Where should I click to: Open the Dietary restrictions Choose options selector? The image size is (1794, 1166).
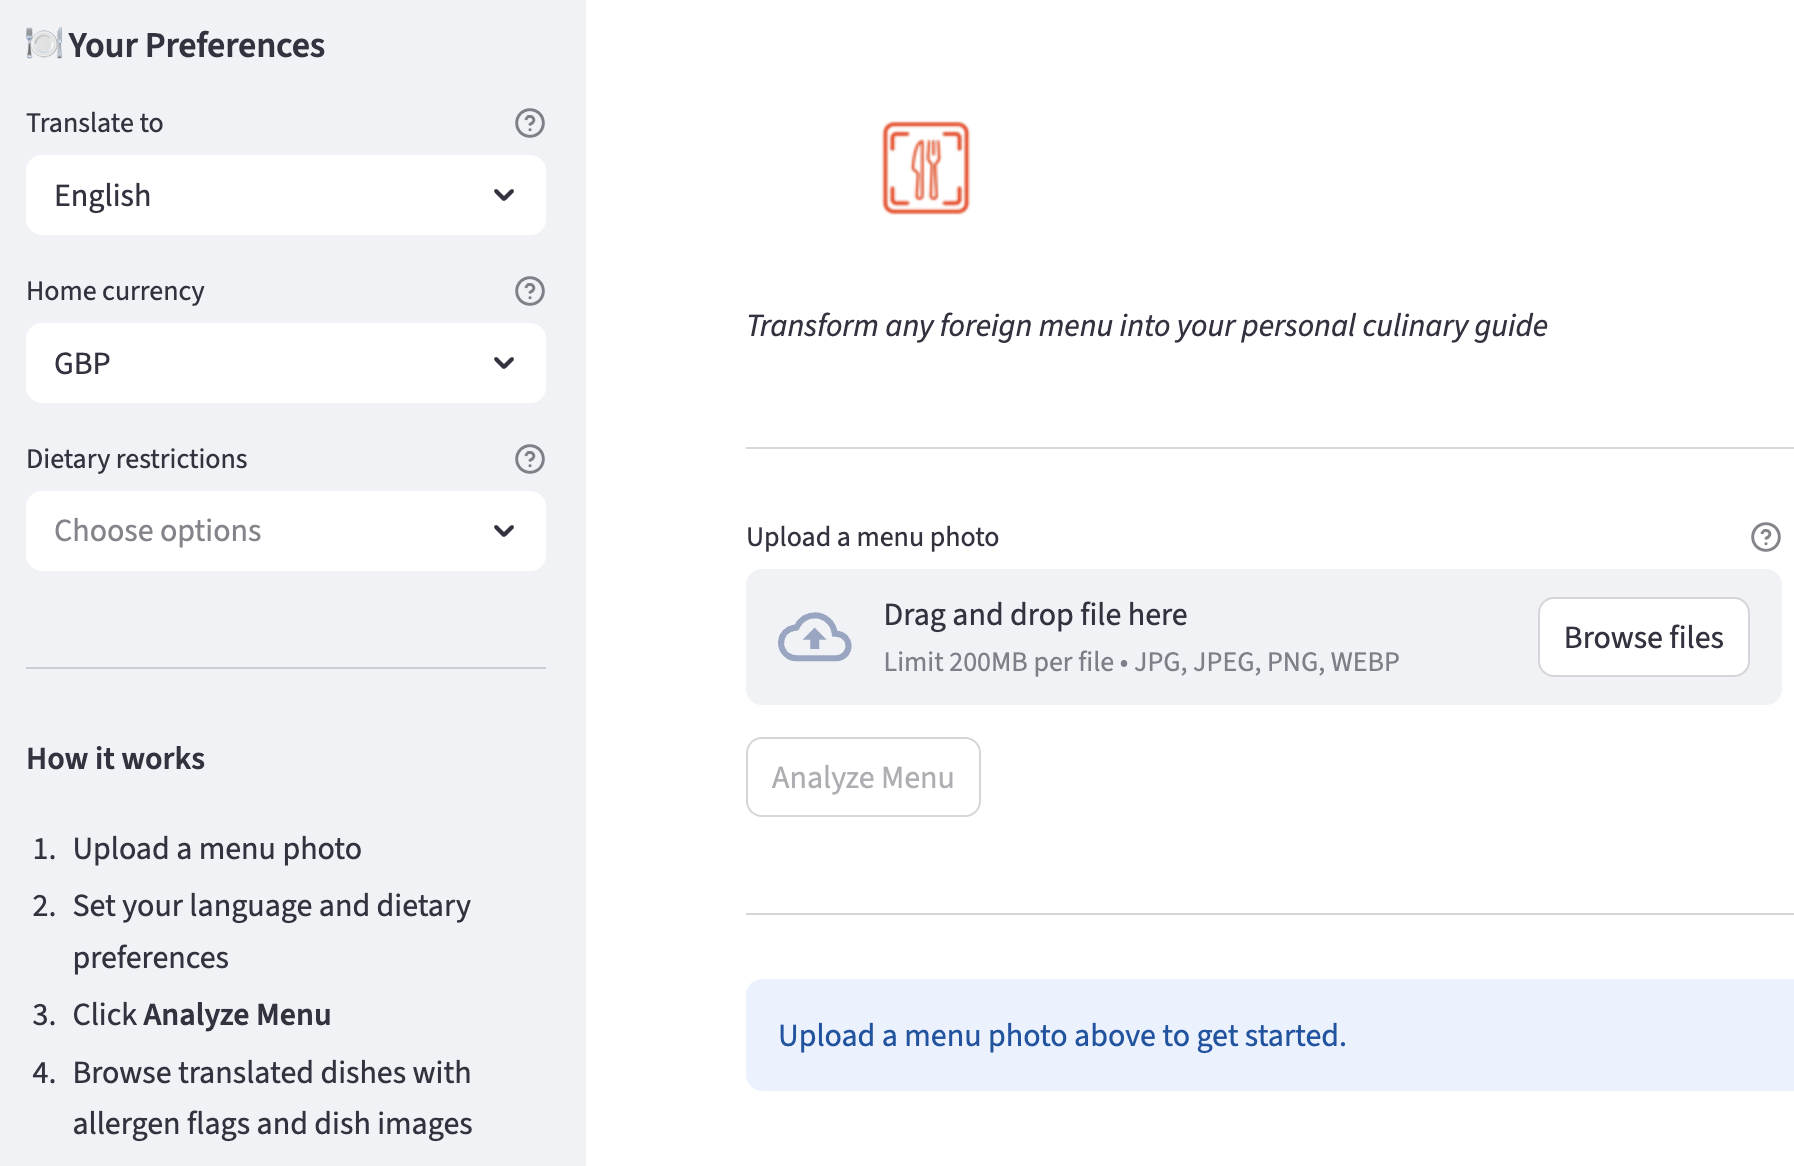[x=270, y=531]
